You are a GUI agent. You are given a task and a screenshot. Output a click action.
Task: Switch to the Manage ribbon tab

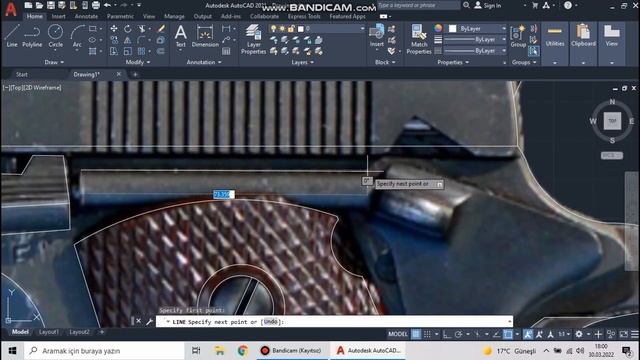(174, 16)
